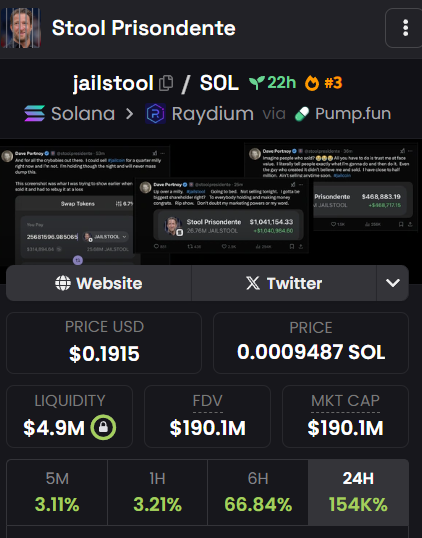Open the three-dot options menu

tap(405, 28)
